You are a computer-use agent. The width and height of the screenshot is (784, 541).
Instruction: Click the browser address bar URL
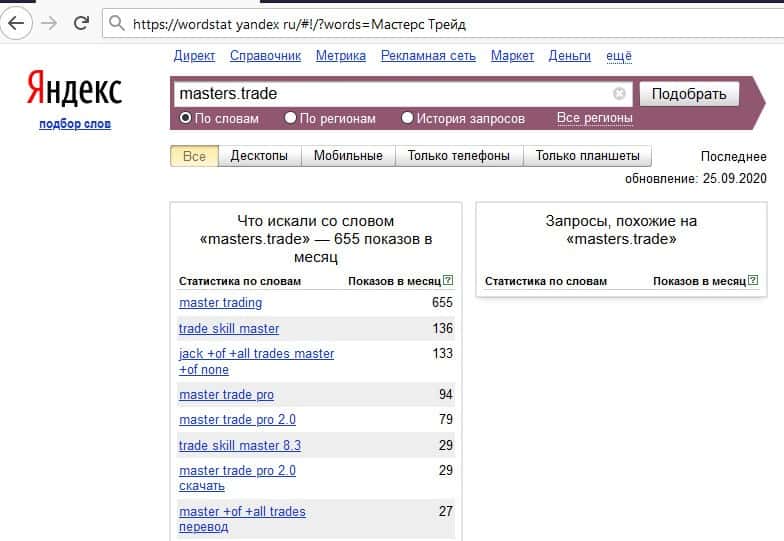[x=299, y=24]
